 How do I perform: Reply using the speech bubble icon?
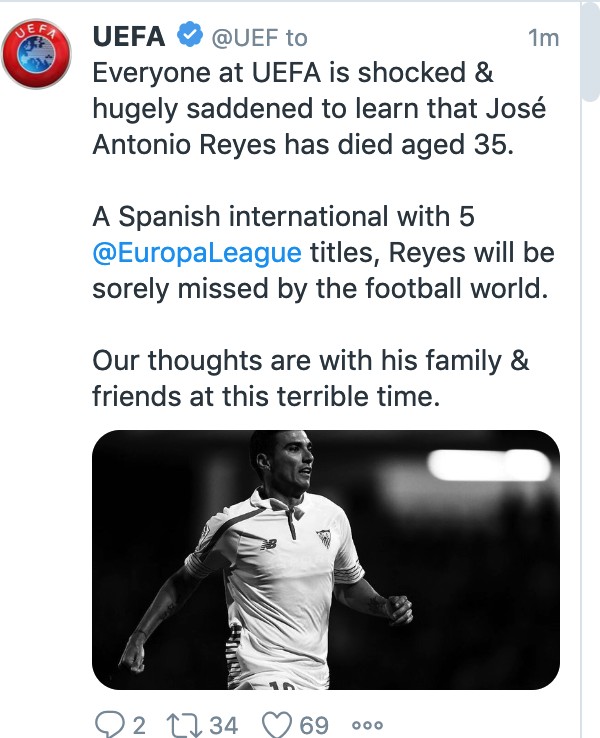coord(104,723)
